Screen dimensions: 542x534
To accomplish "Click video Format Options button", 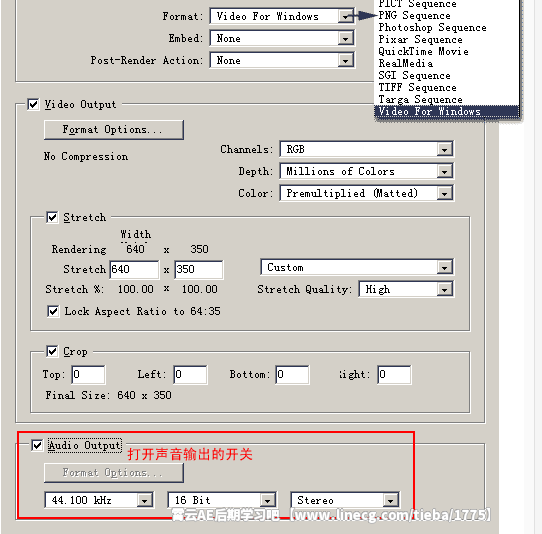I will pos(114,130).
